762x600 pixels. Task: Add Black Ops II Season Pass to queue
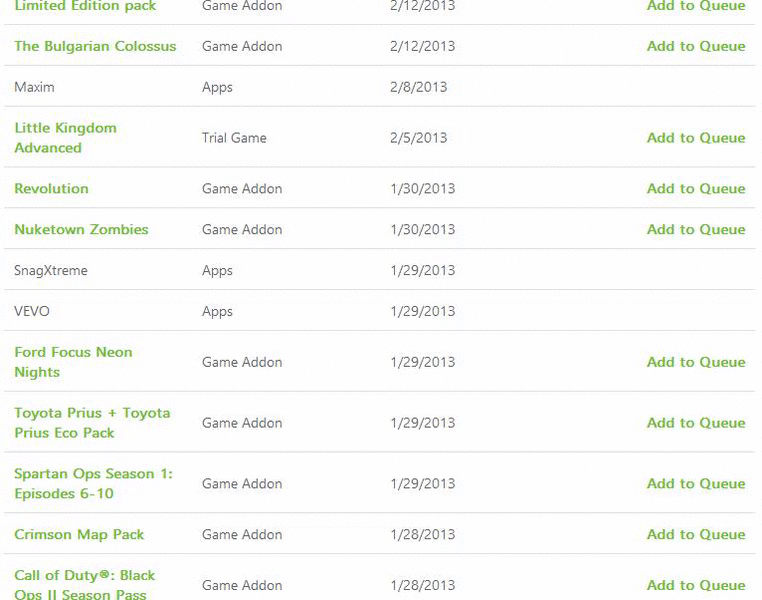tap(695, 585)
